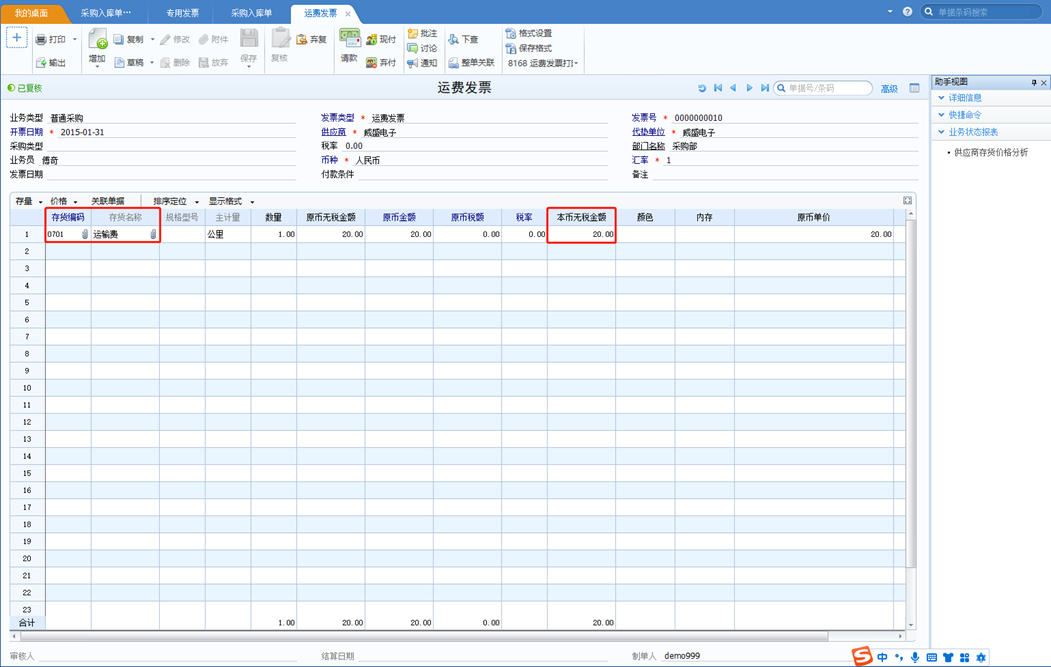Viewport: 1051px width, 667px height.
Task: Click the plus new-document icon
Action: 17,38
